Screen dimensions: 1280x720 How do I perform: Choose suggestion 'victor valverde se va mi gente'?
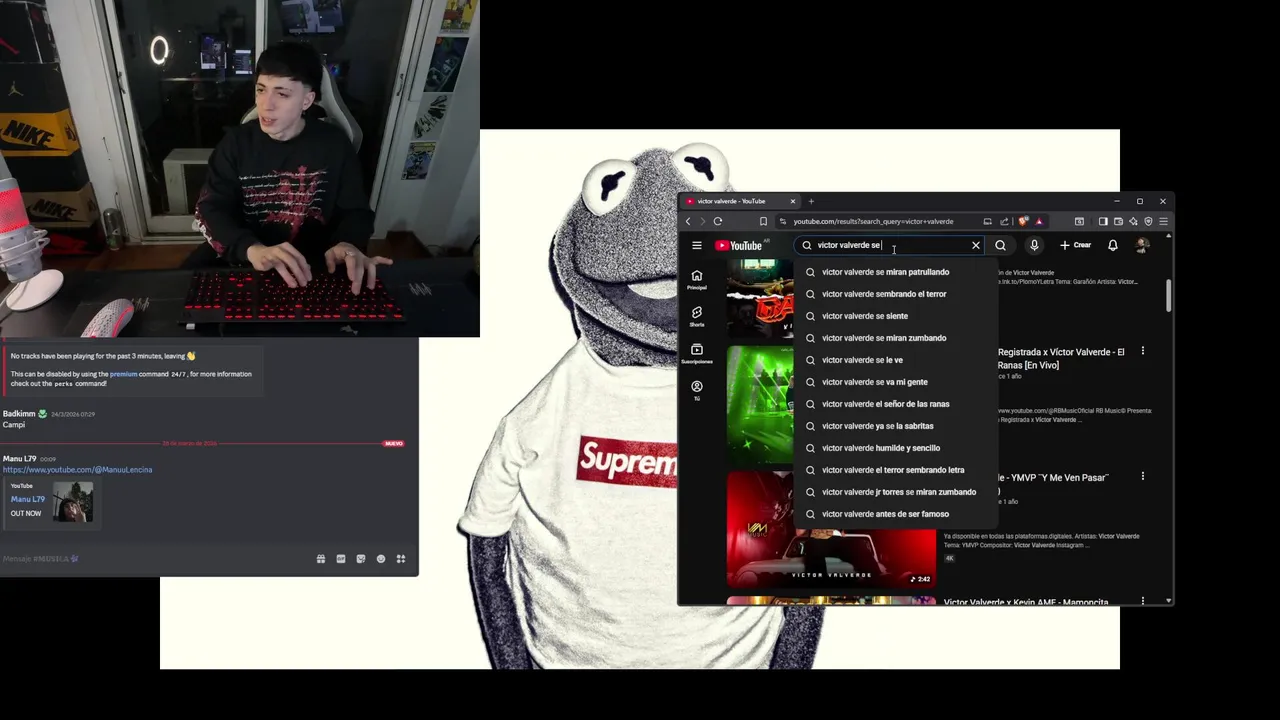[896, 382]
